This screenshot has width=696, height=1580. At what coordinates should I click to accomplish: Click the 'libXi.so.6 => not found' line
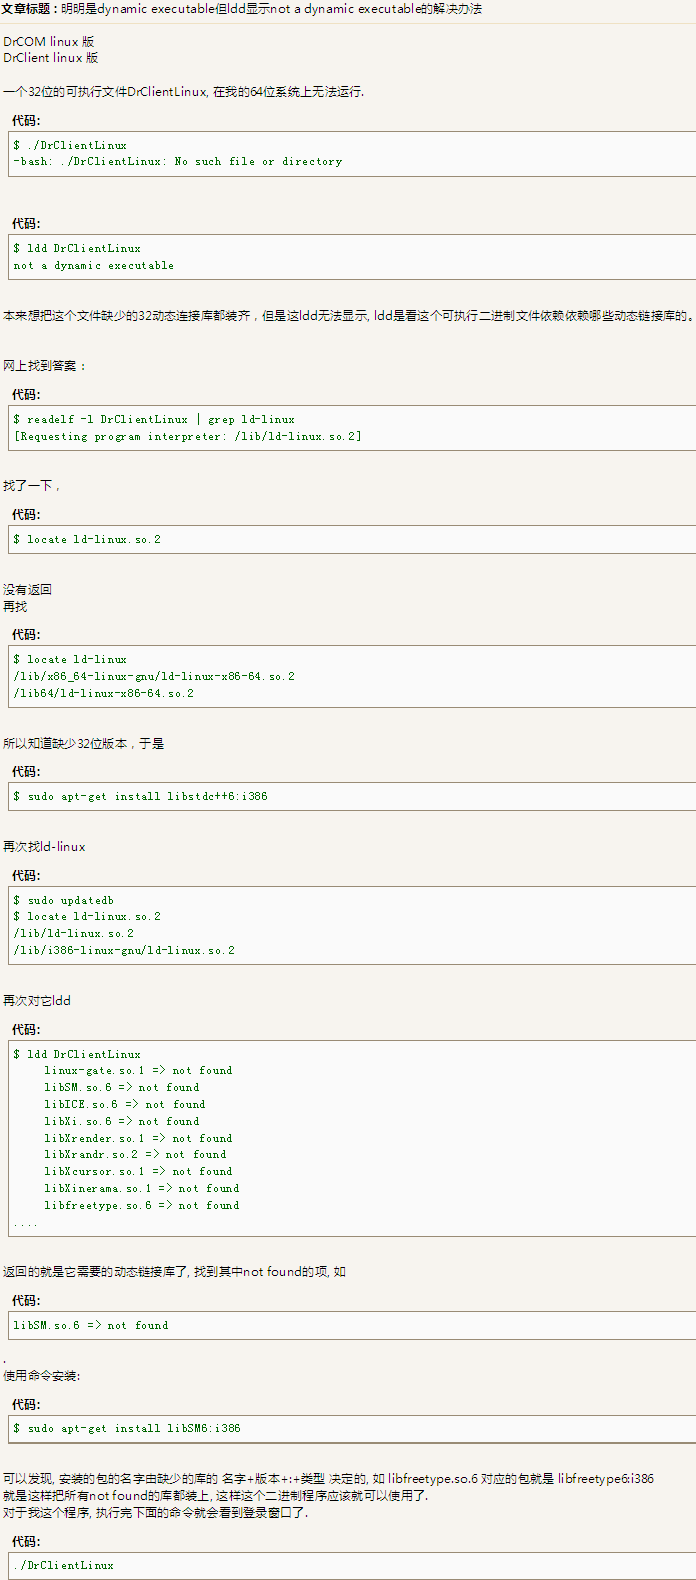(122, 1122)
